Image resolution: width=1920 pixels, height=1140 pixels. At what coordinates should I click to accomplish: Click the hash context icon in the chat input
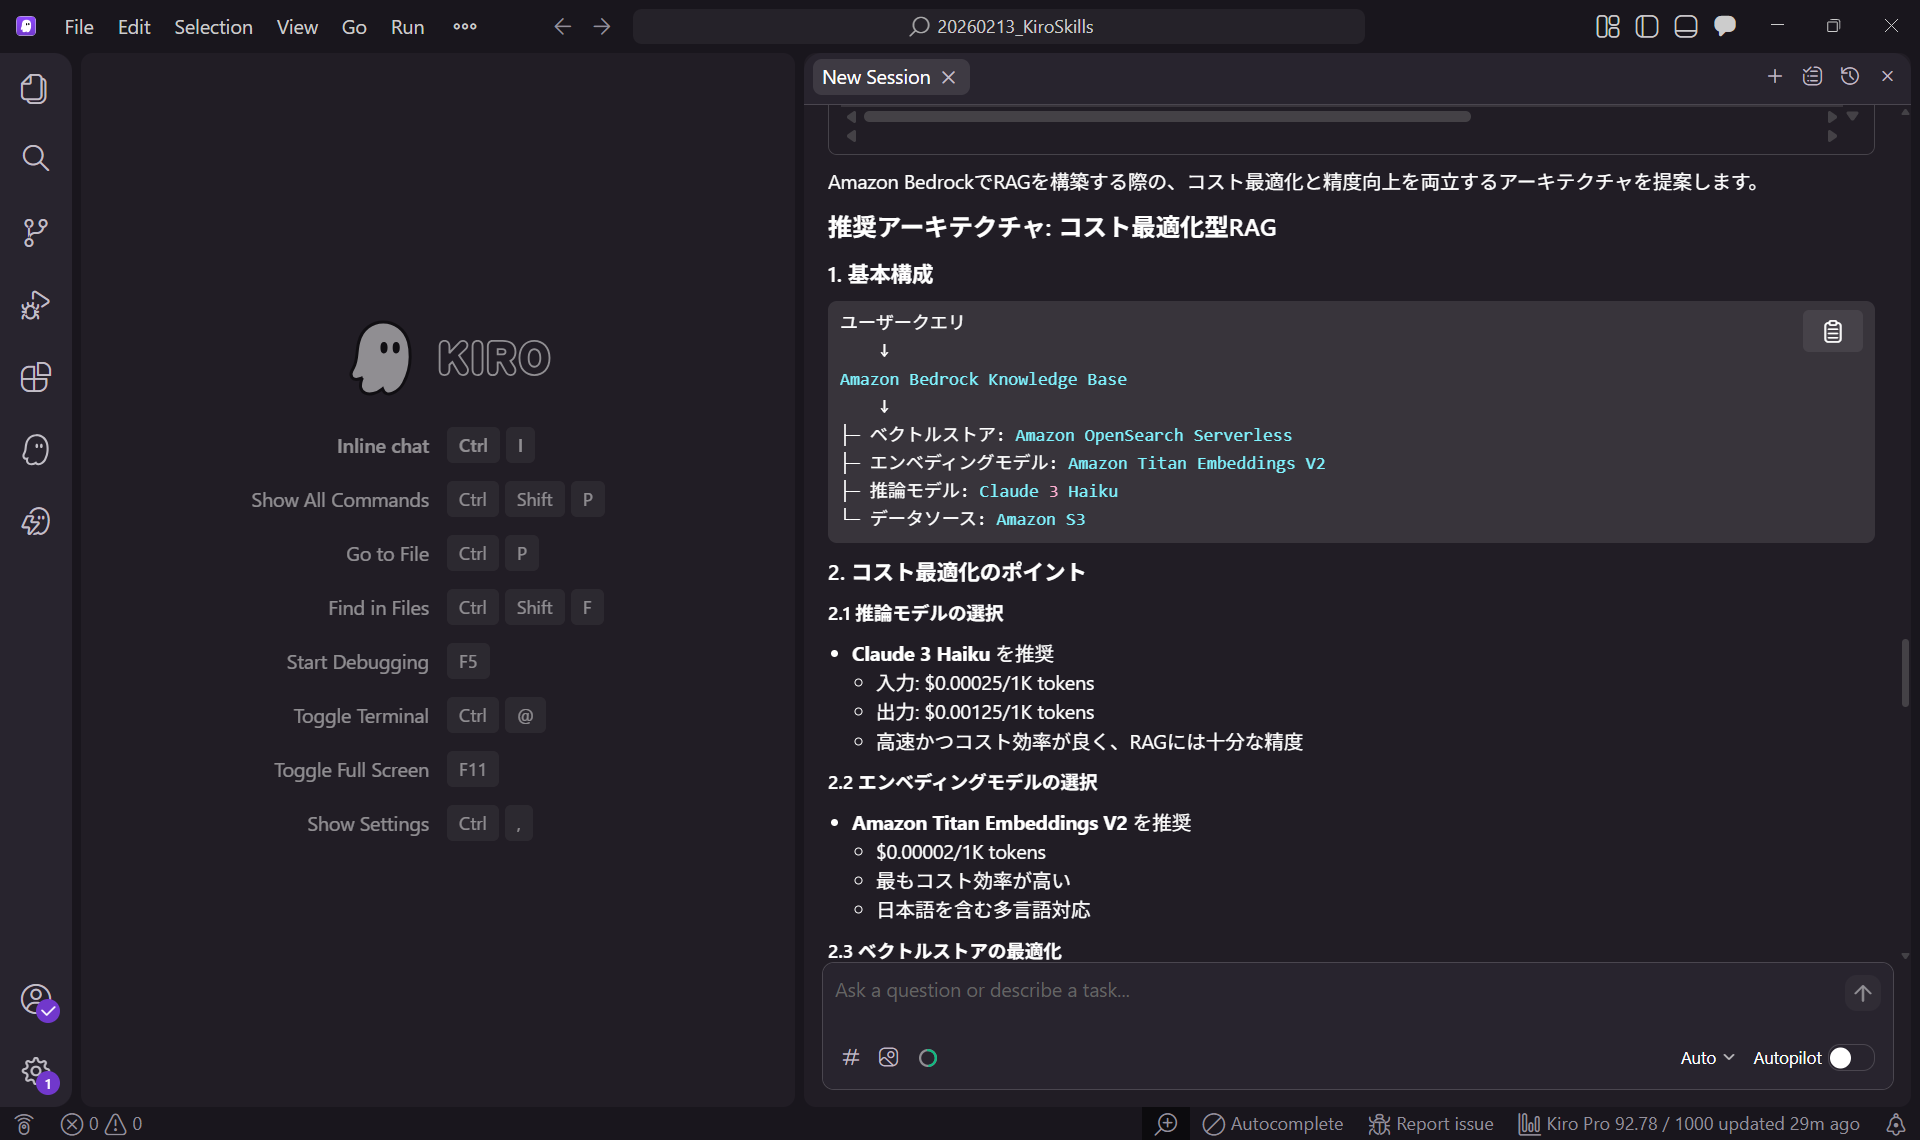(x=851, y=1057)
